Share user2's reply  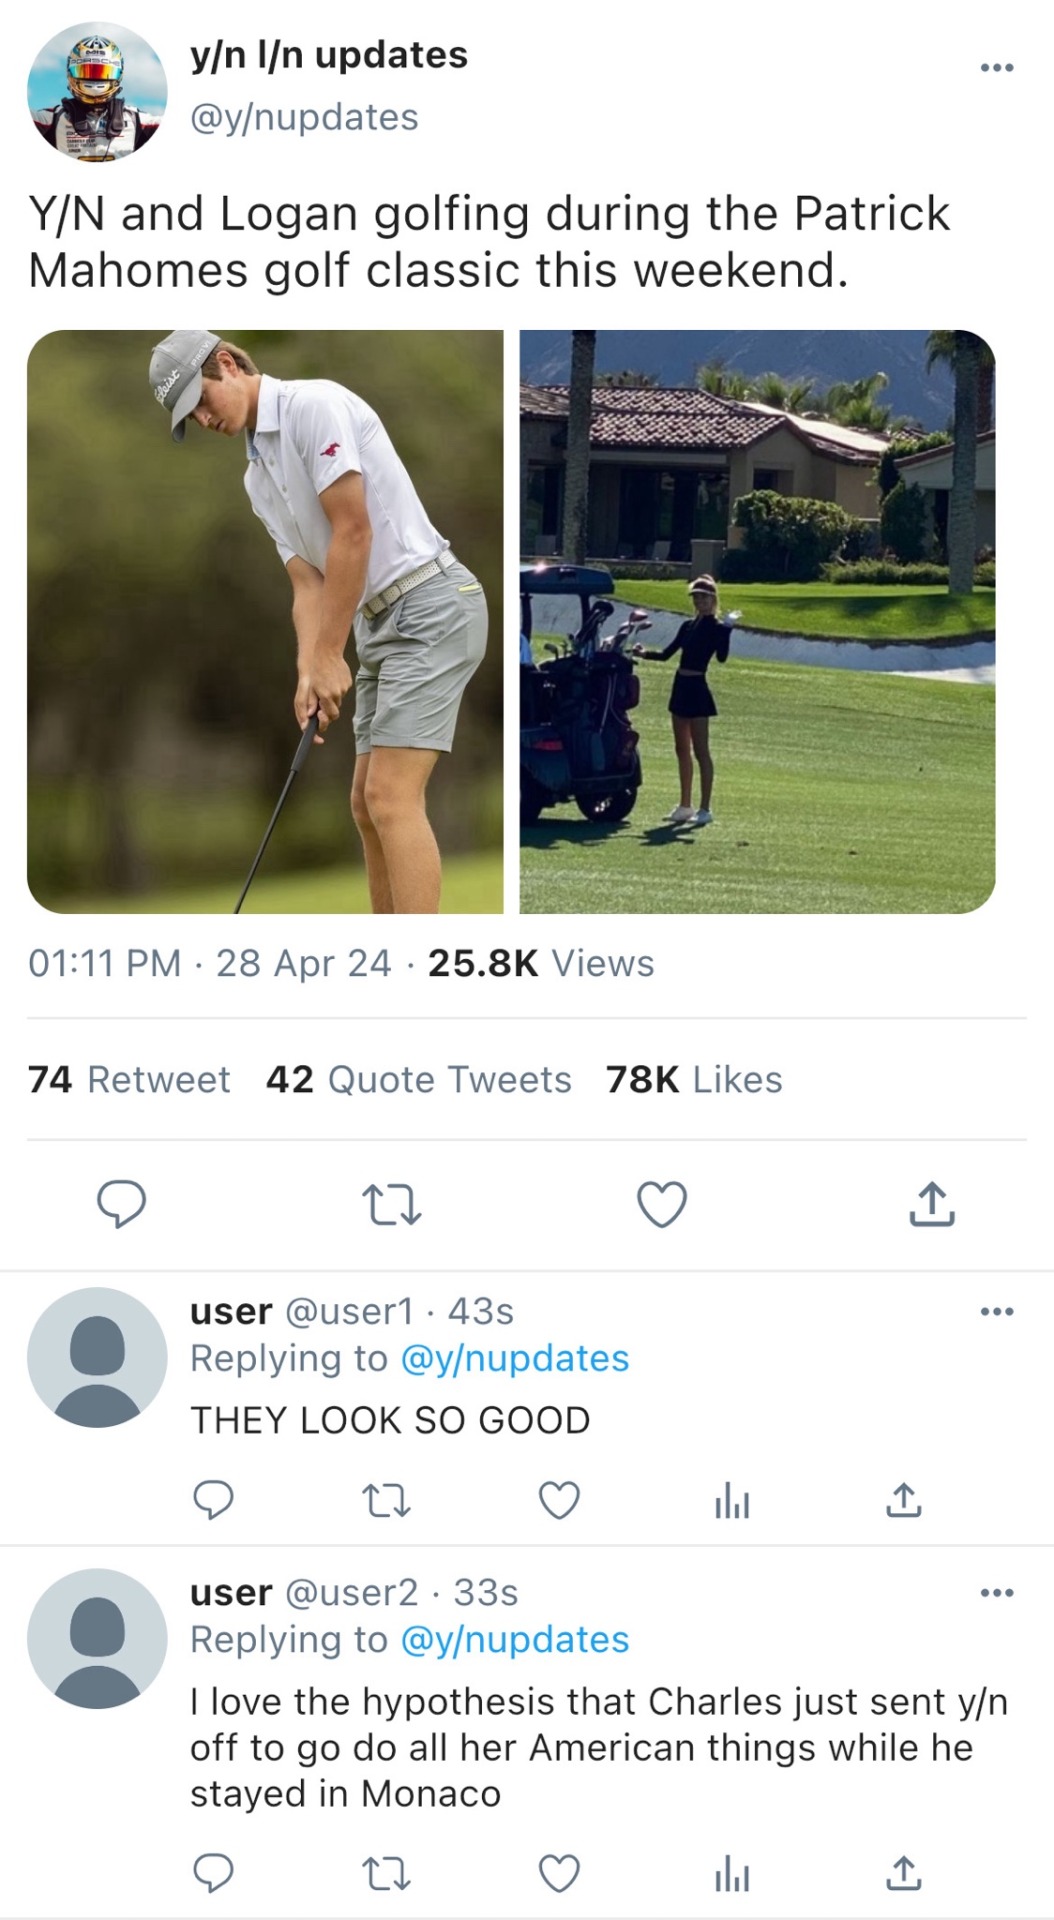904,1873
